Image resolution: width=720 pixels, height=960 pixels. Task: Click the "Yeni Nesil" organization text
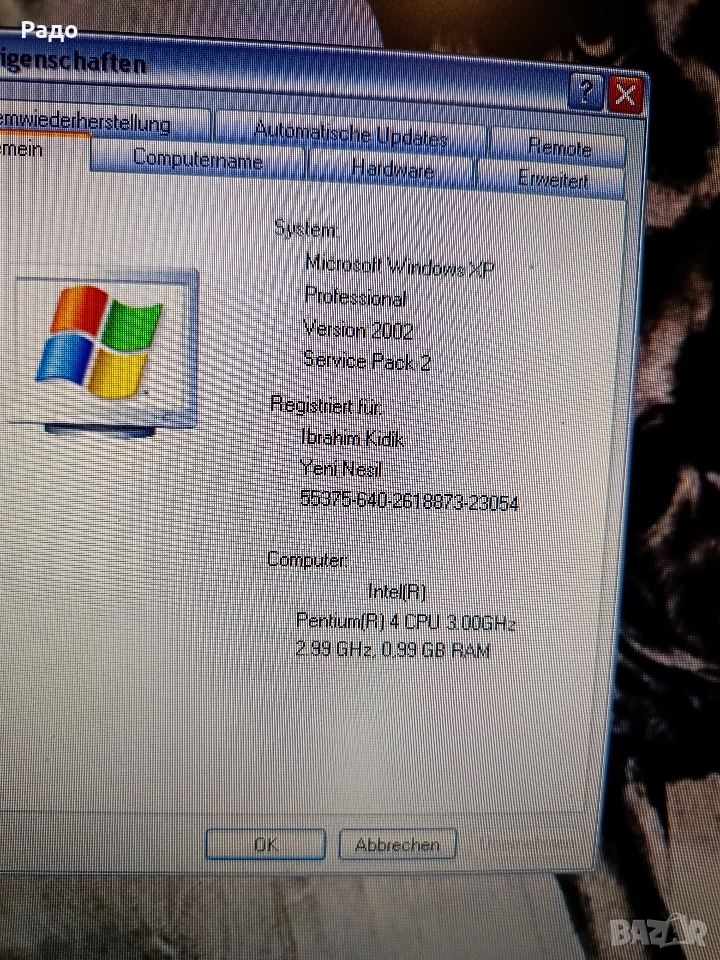tap(342, 469)
